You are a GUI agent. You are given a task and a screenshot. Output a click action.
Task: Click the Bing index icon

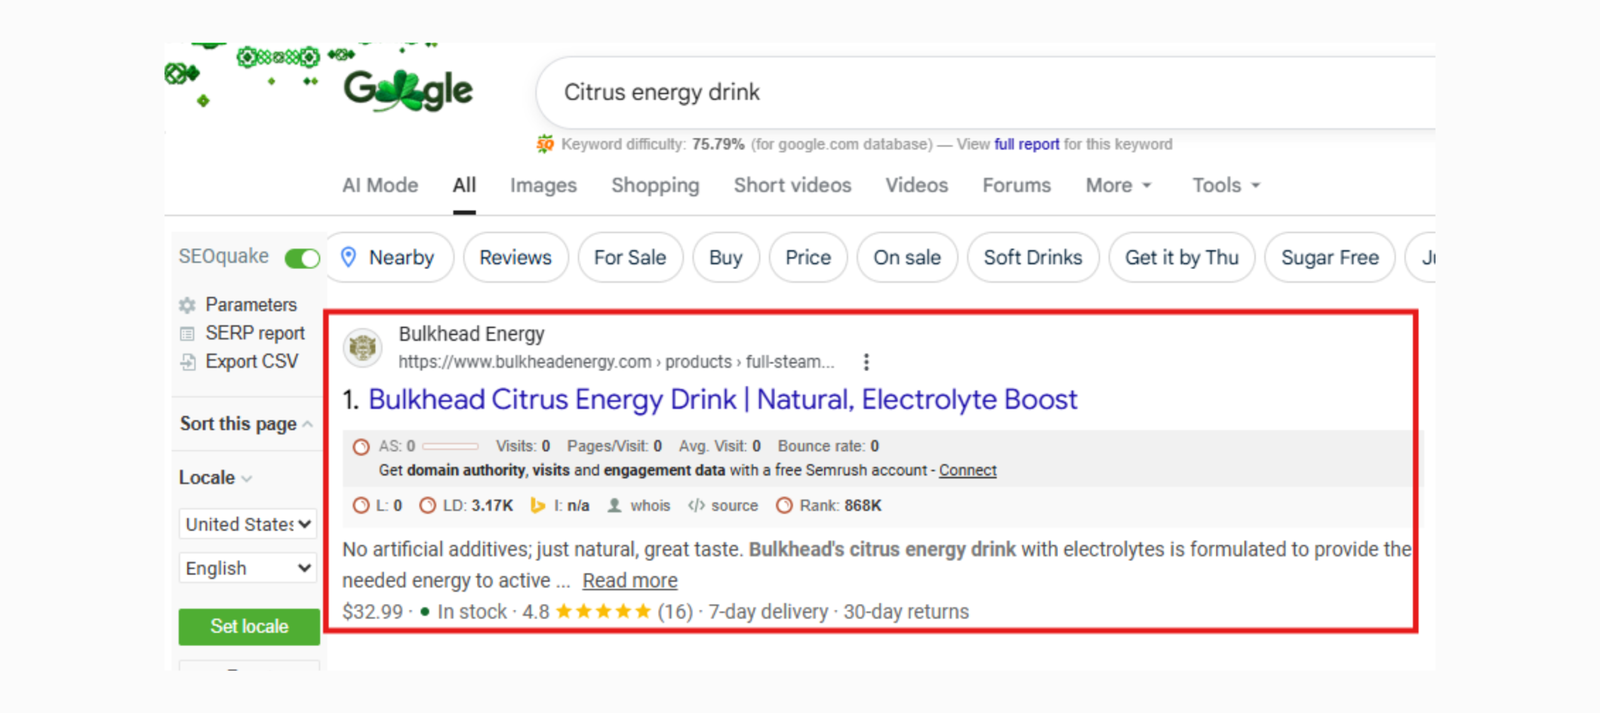pyautogui.click(x=538, y=506)
